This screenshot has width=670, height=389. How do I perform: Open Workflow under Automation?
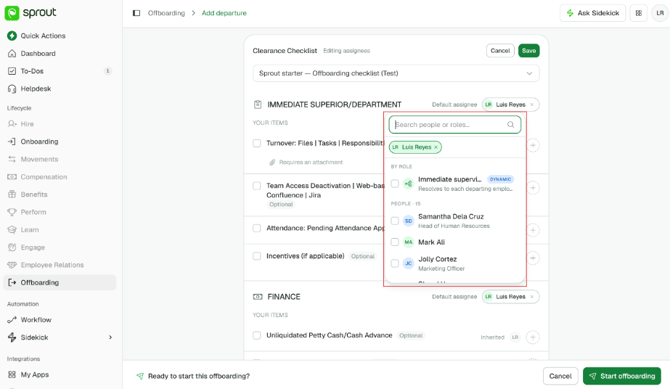[36, 320]
